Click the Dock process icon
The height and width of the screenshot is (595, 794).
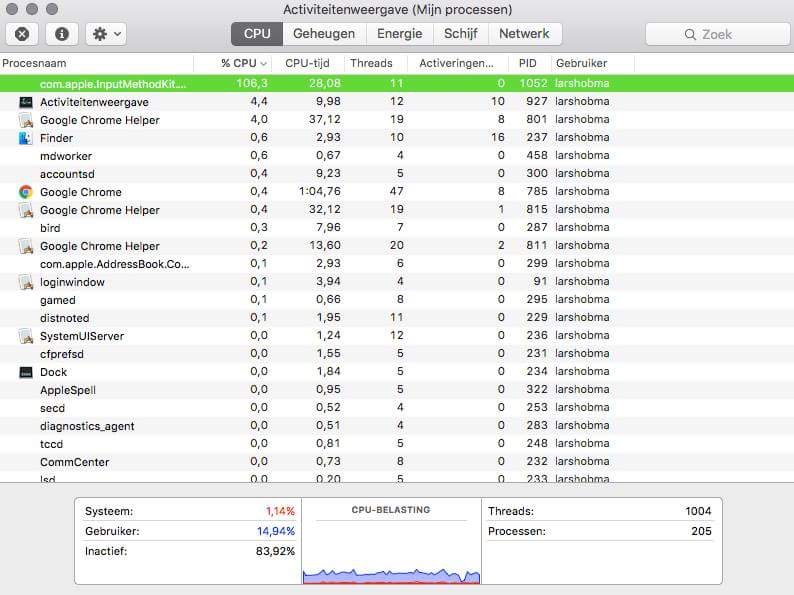coord(25,372)
